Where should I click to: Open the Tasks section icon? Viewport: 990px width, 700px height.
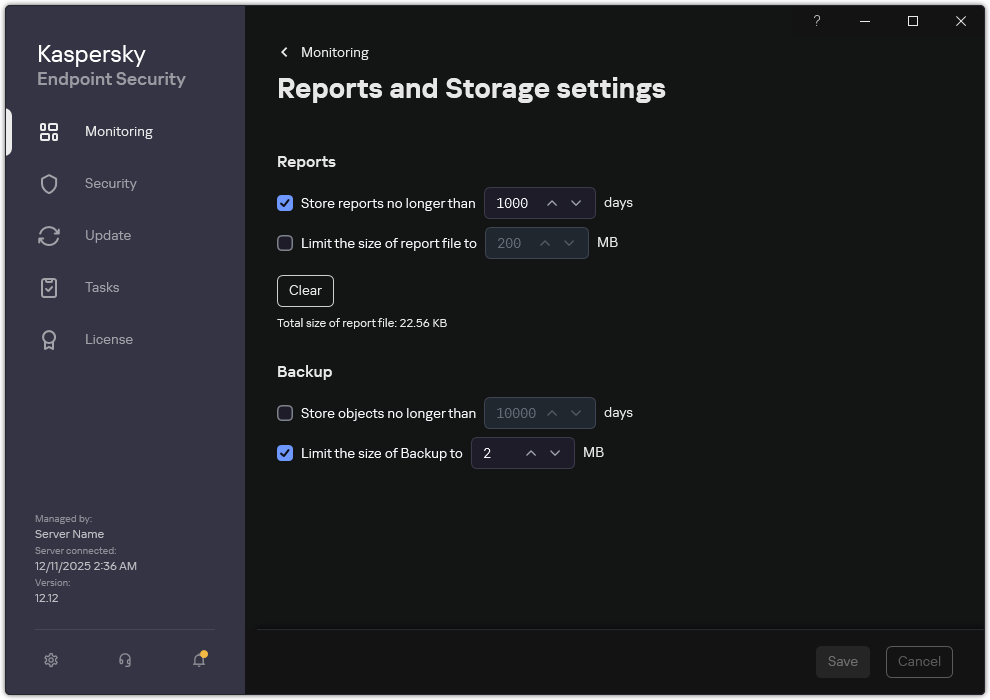[x=49, y=287]
